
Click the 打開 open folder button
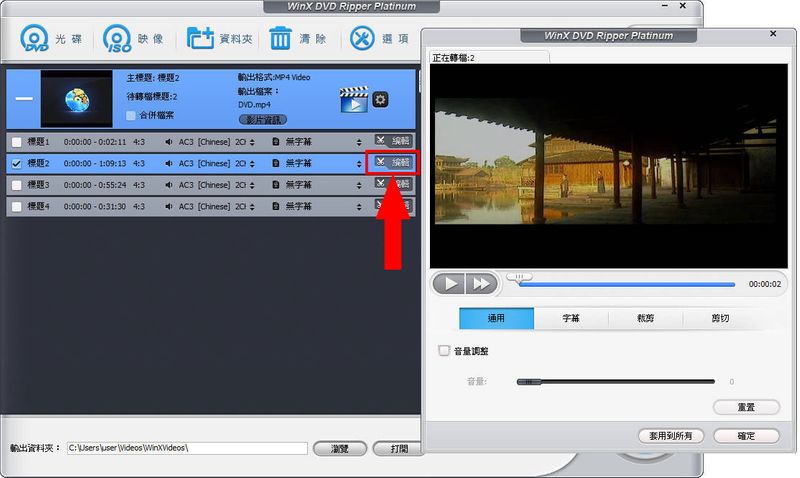[x=399, y=448]
